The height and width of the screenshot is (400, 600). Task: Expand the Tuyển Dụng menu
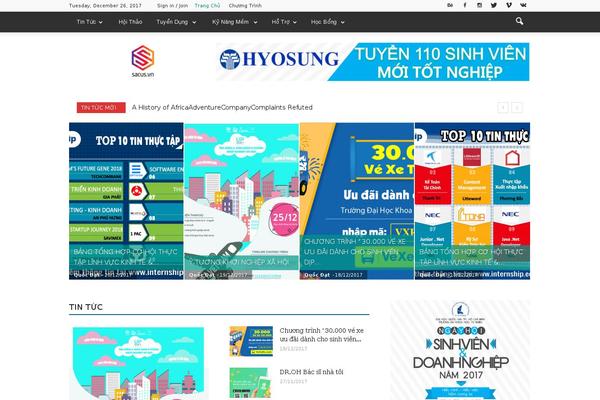click(176, 22)
